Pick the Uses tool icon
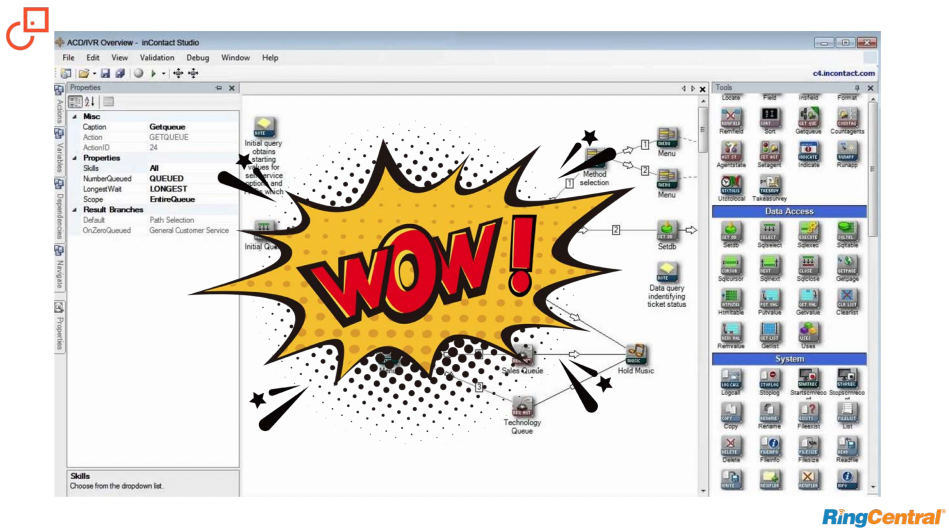This screenshot has width=949, height=532. (808, 332)
